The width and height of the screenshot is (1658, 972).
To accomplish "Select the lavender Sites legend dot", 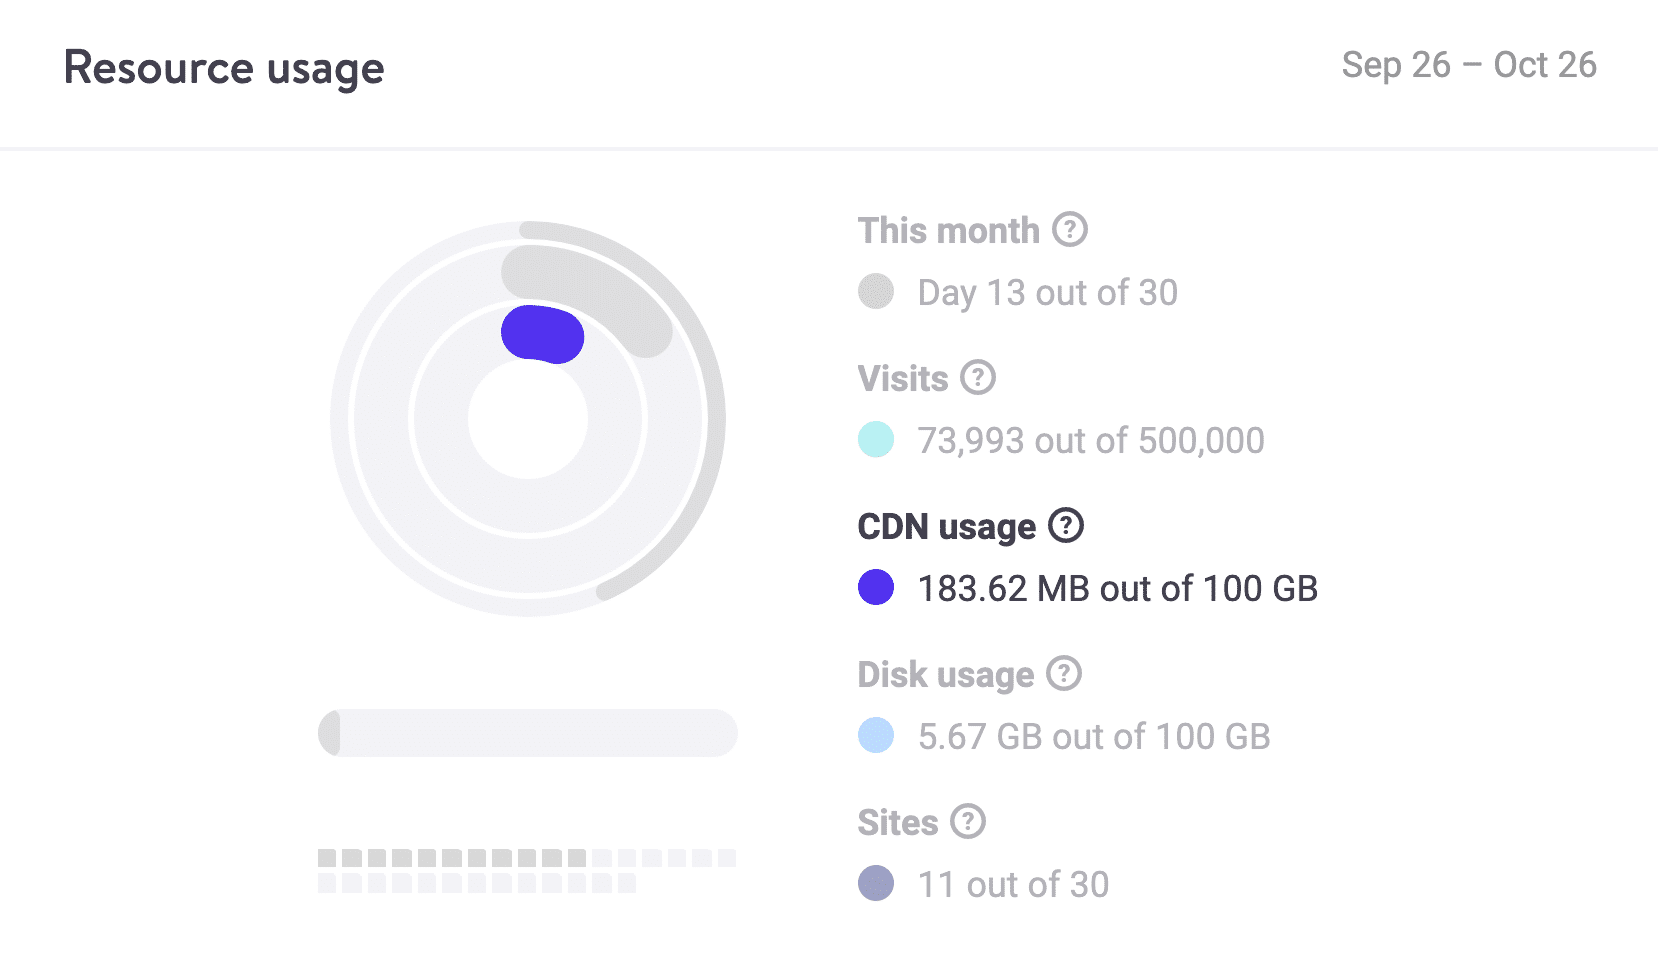I will tap(876, 883).
